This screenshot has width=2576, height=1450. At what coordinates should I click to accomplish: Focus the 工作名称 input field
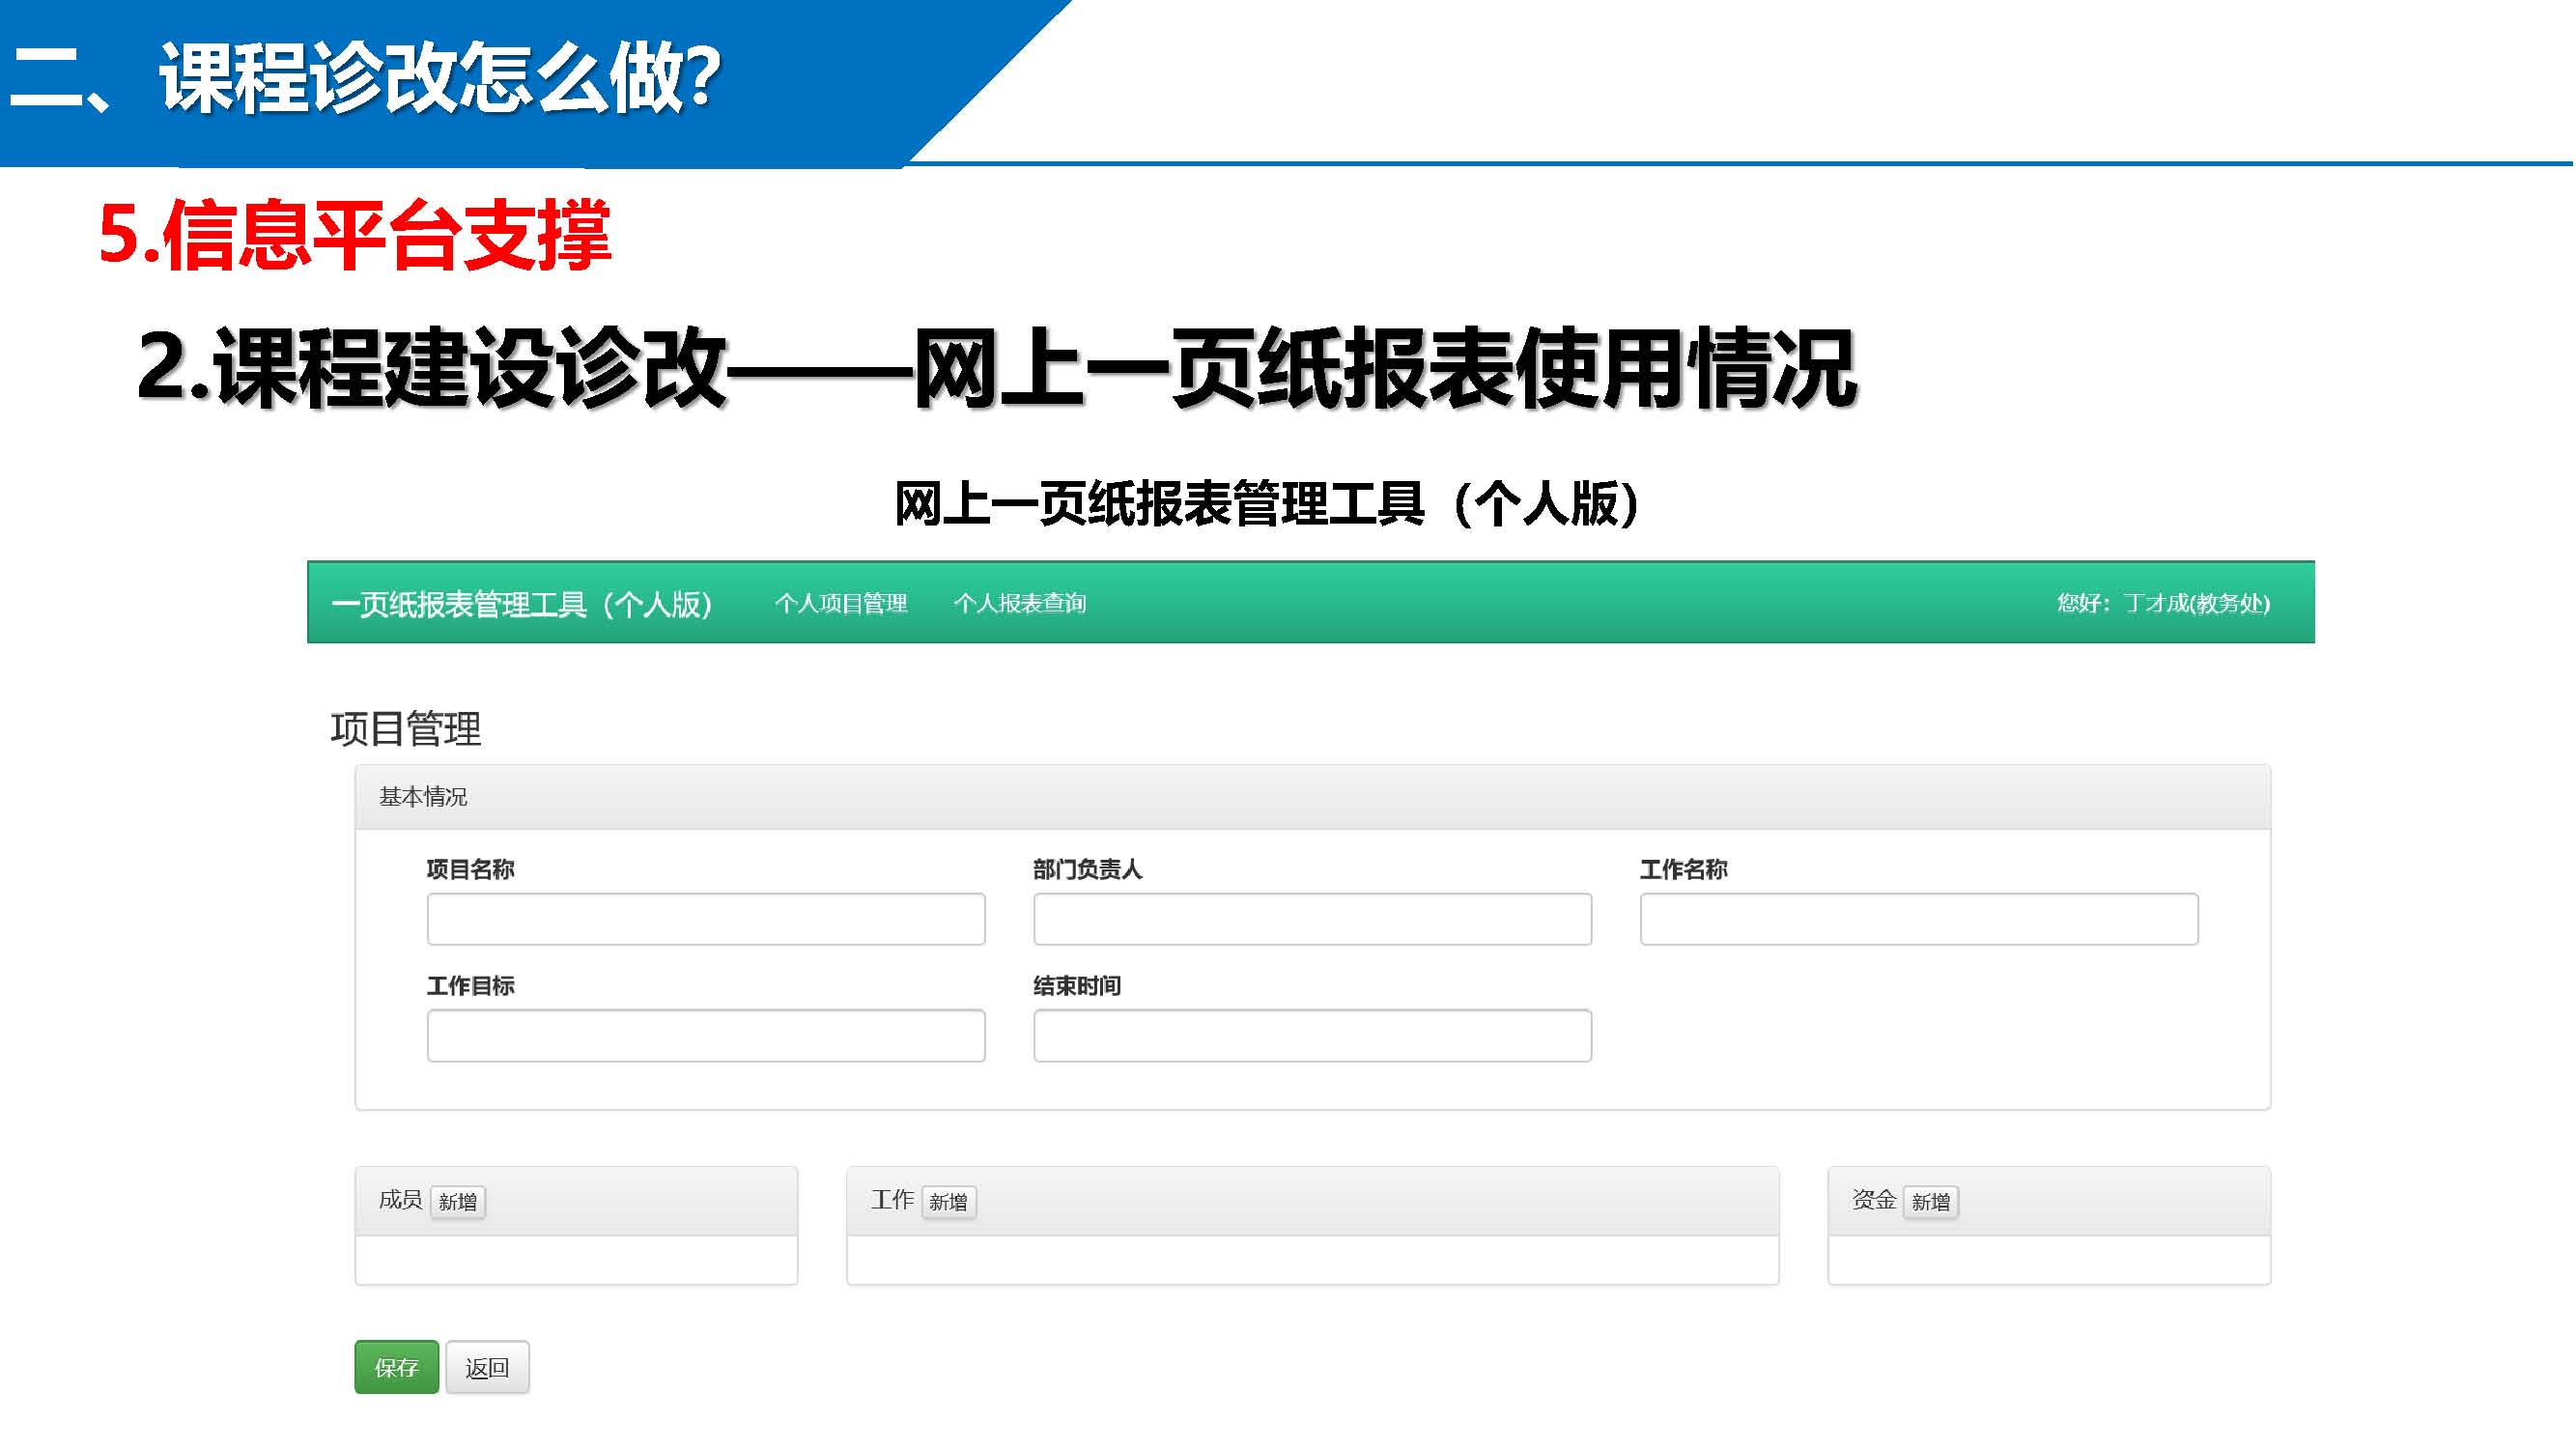tap(1920, 920)
